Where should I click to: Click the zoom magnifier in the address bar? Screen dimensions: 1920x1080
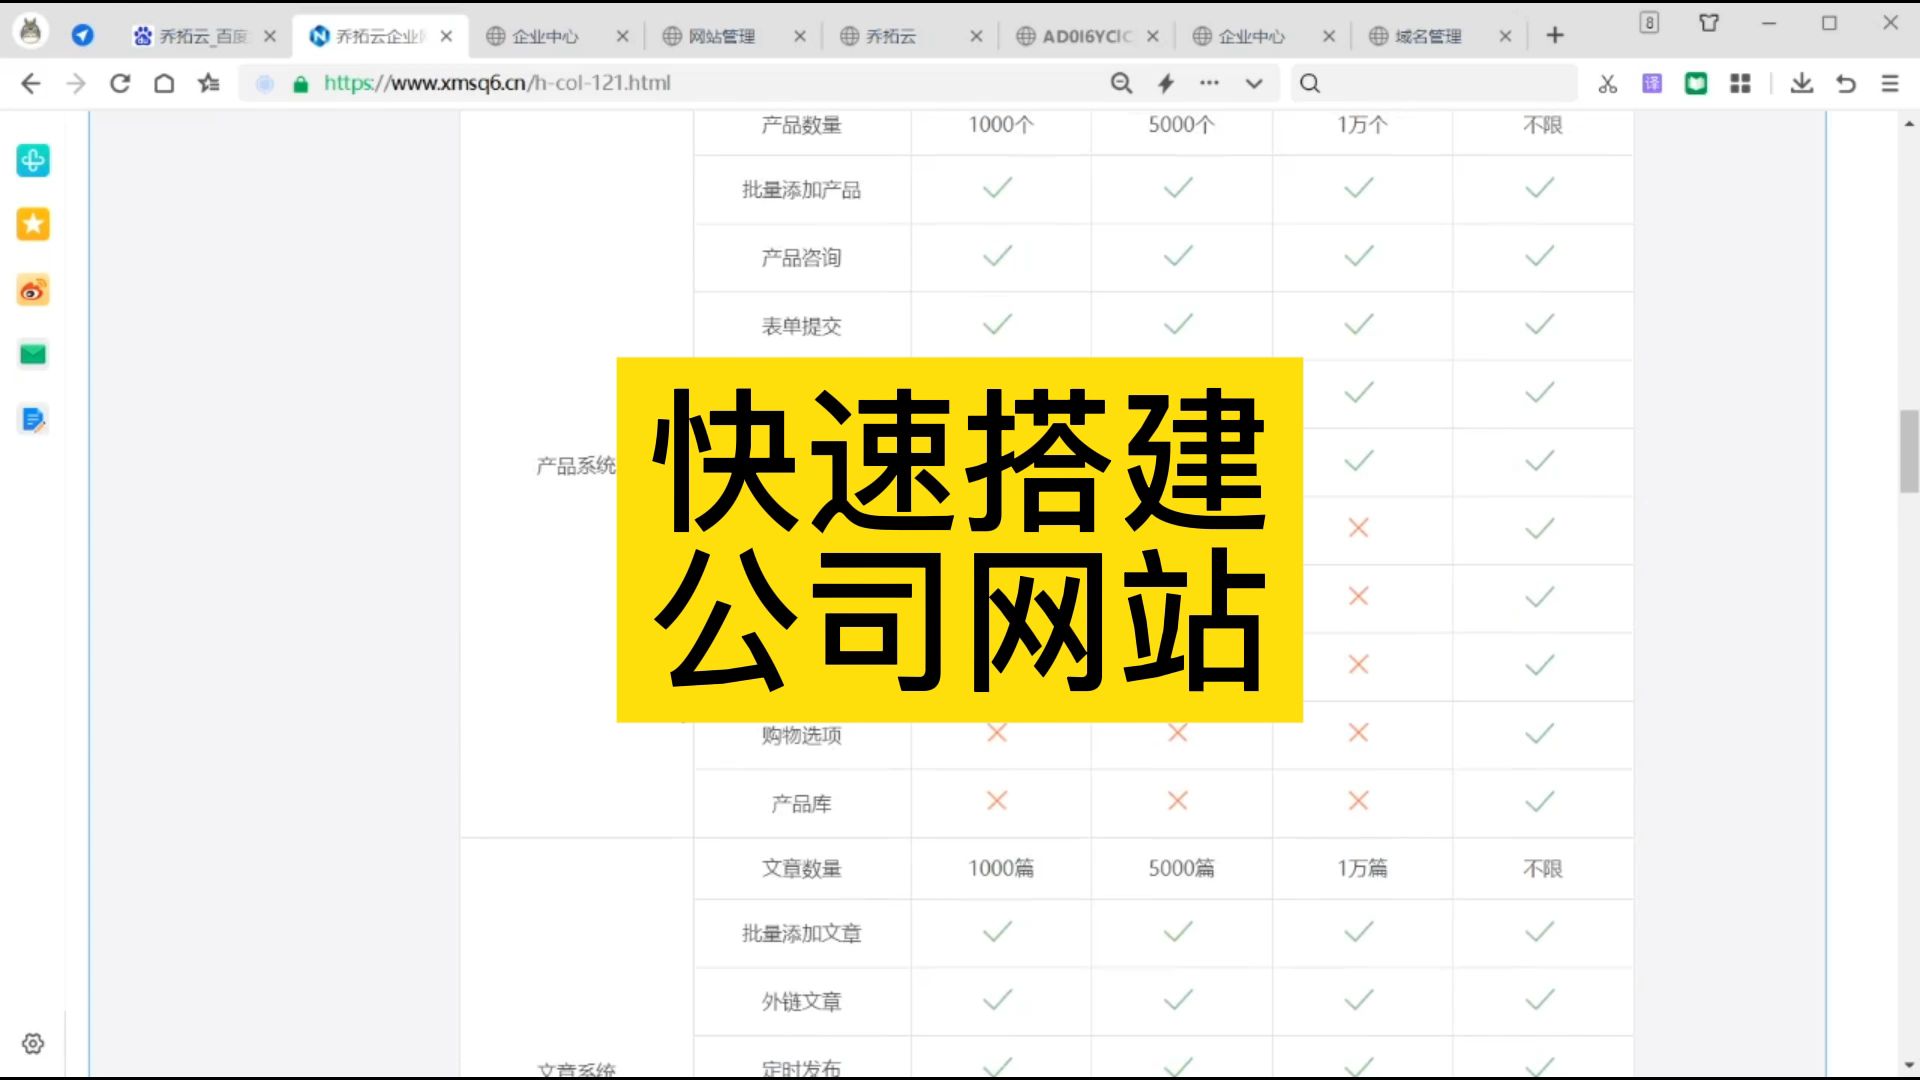1121,83
